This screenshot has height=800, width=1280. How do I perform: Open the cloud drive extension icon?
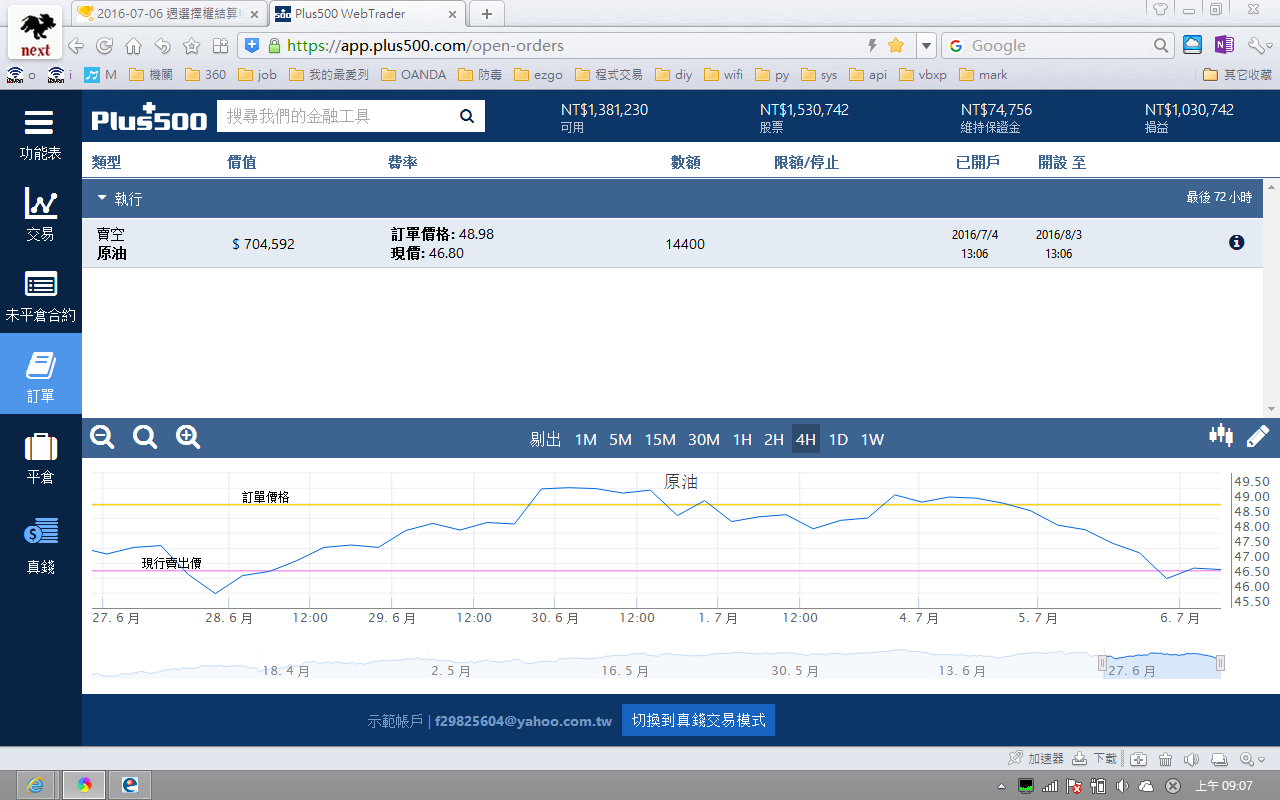click(1192, 45)
